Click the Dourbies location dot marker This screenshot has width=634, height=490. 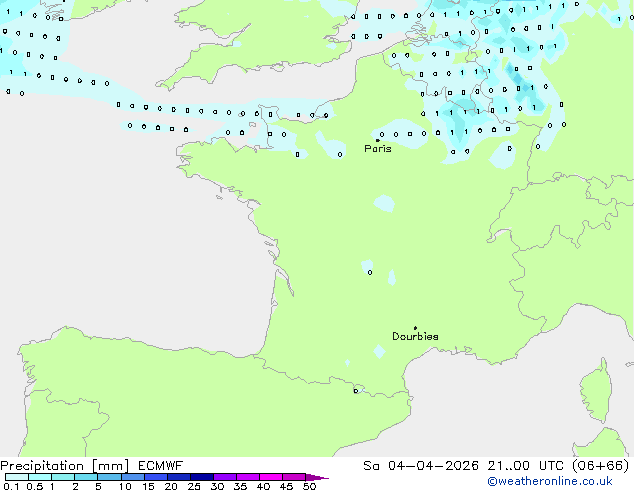click(415, 328)
